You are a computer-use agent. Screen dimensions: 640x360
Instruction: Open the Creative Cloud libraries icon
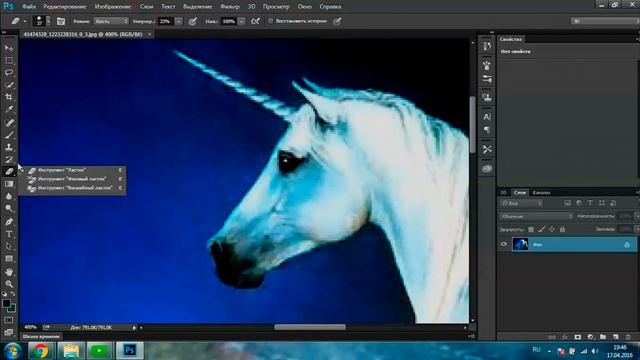click(487, 169)
